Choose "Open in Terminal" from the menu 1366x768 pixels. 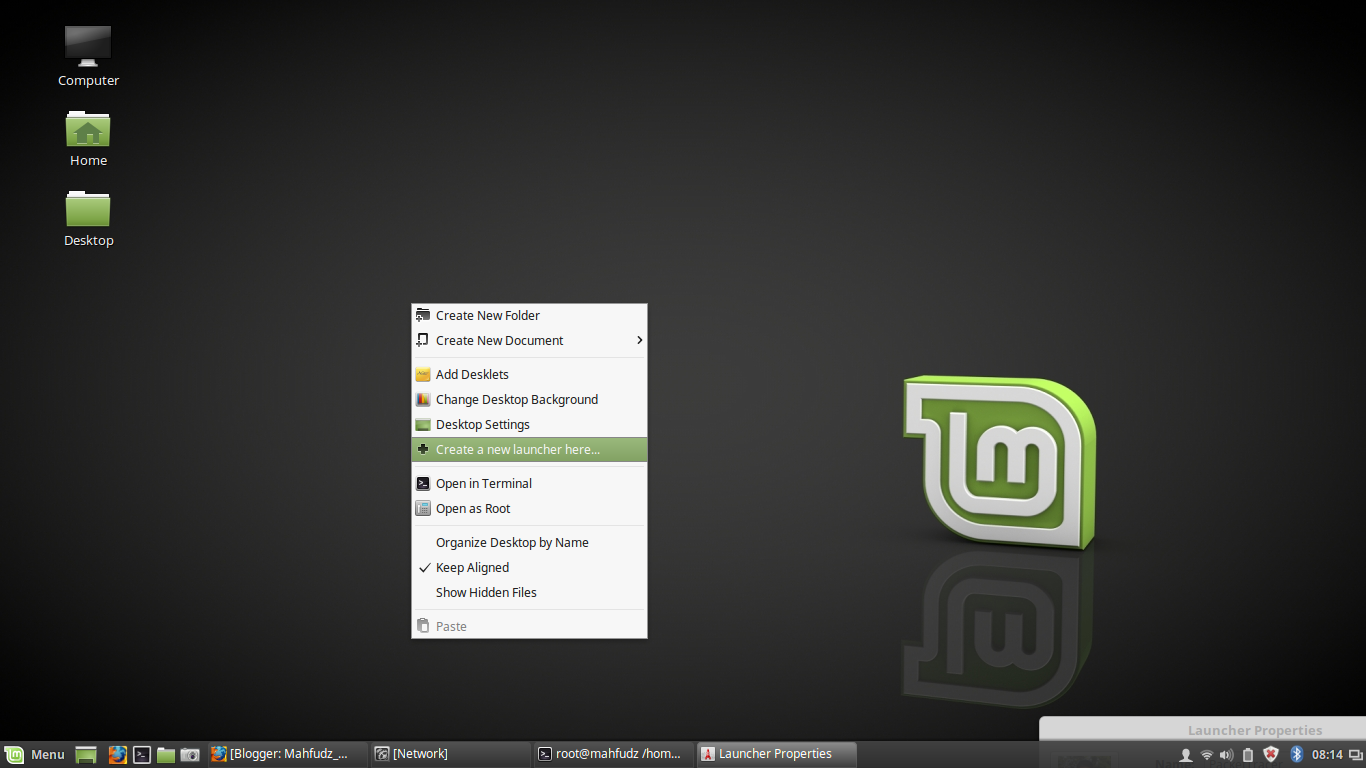click(482, 483)
